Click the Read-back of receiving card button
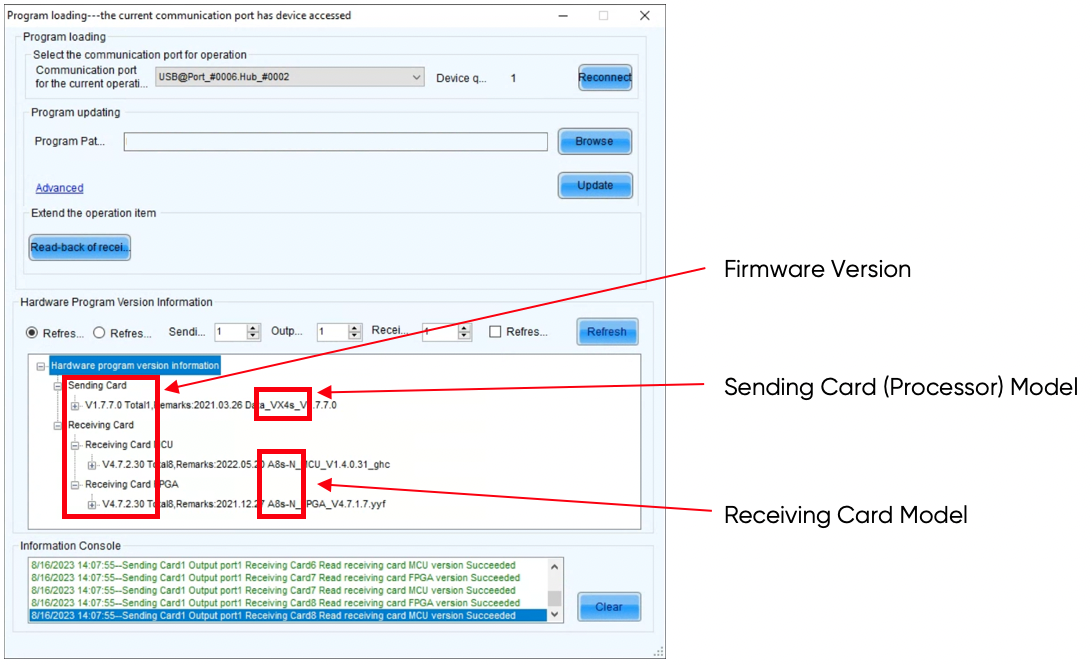 (x=80, y=247)
